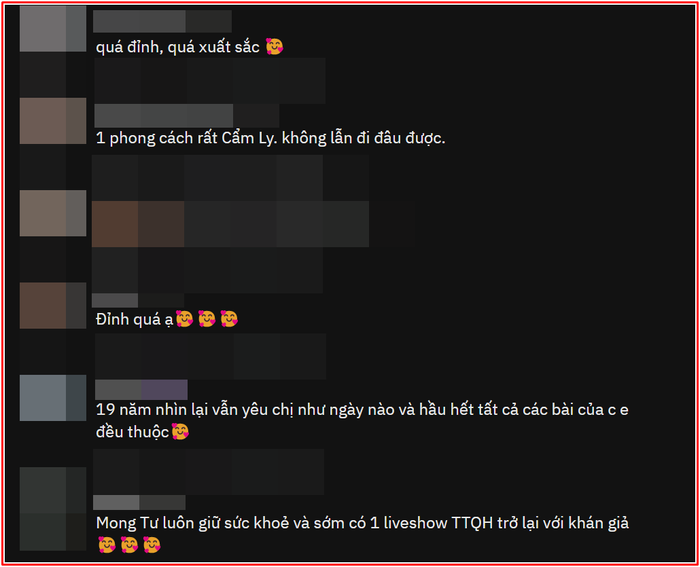The height and width of the screenshot is (567, 700).
Task: Open avatar beside "19 năm nhìn lại" comment
Action: pos(53,398)
